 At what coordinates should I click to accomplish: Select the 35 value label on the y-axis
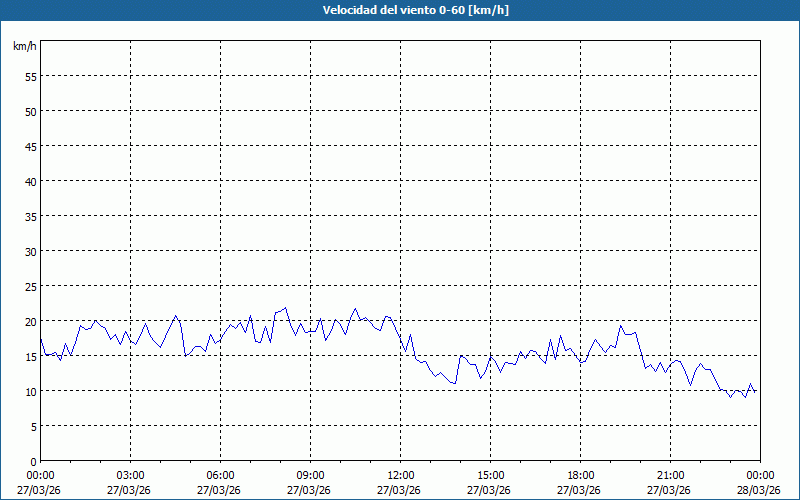[x=30, y=216]
